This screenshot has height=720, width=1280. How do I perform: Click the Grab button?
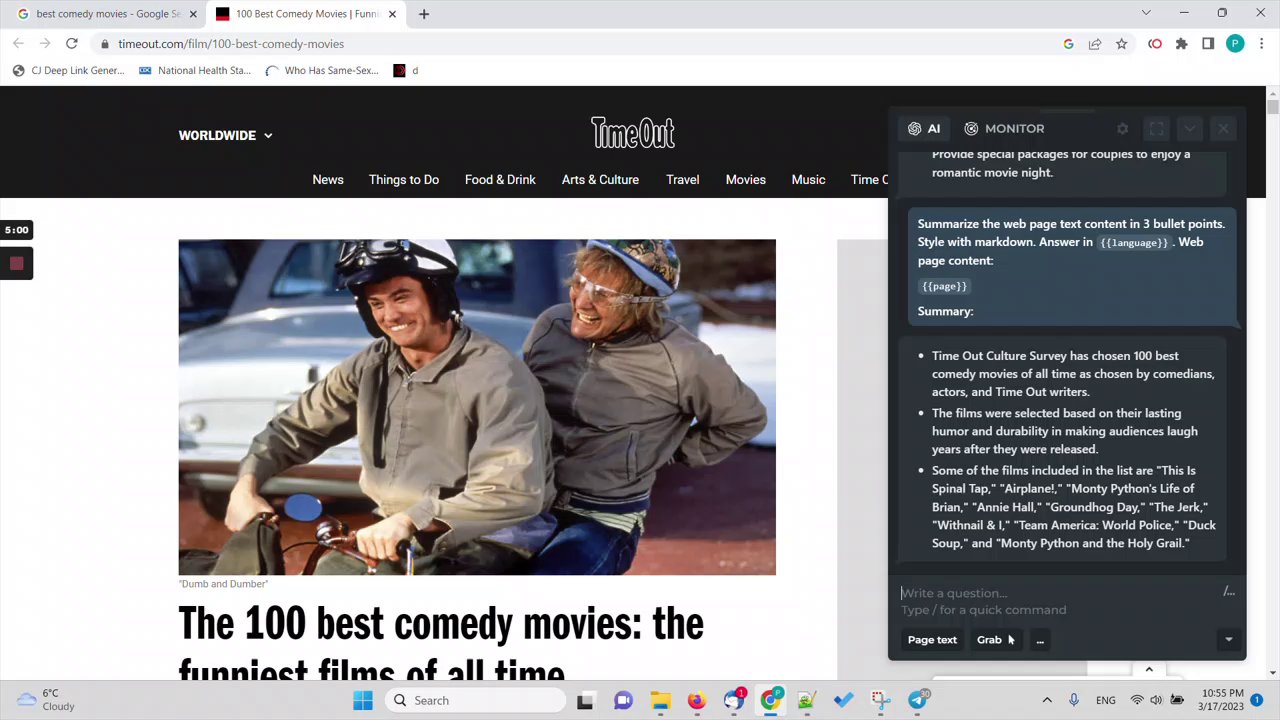[x=989, y=640]
